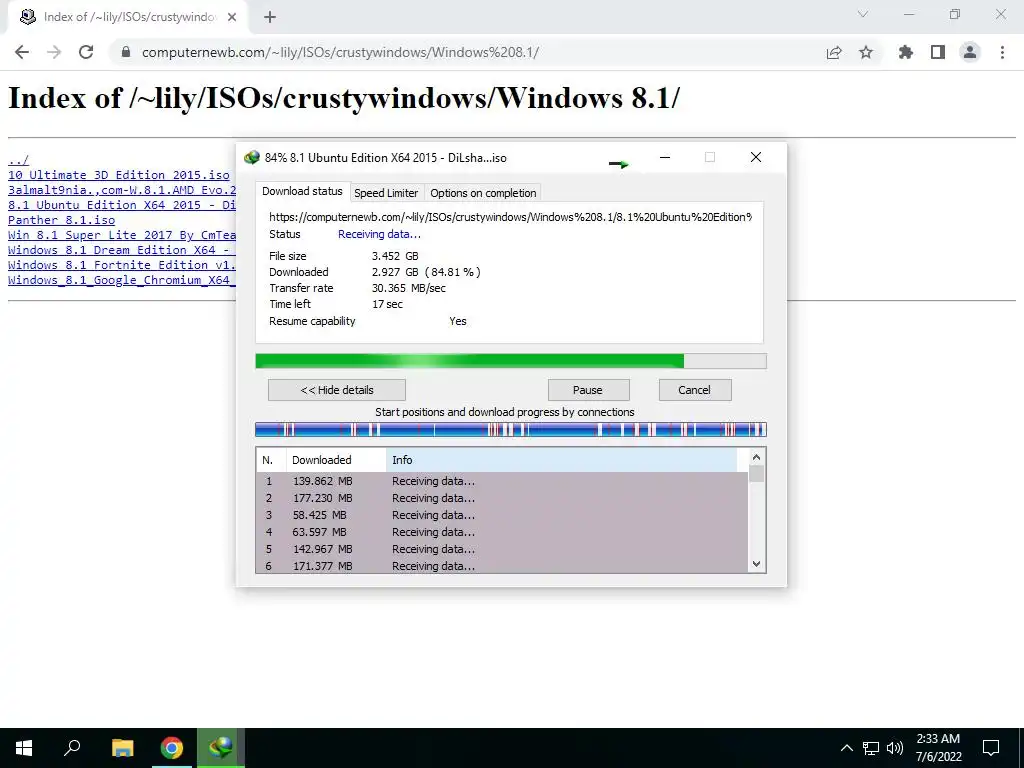Pause the download
This screenshot has height=768, width=1024.
(x=588, y=390)
